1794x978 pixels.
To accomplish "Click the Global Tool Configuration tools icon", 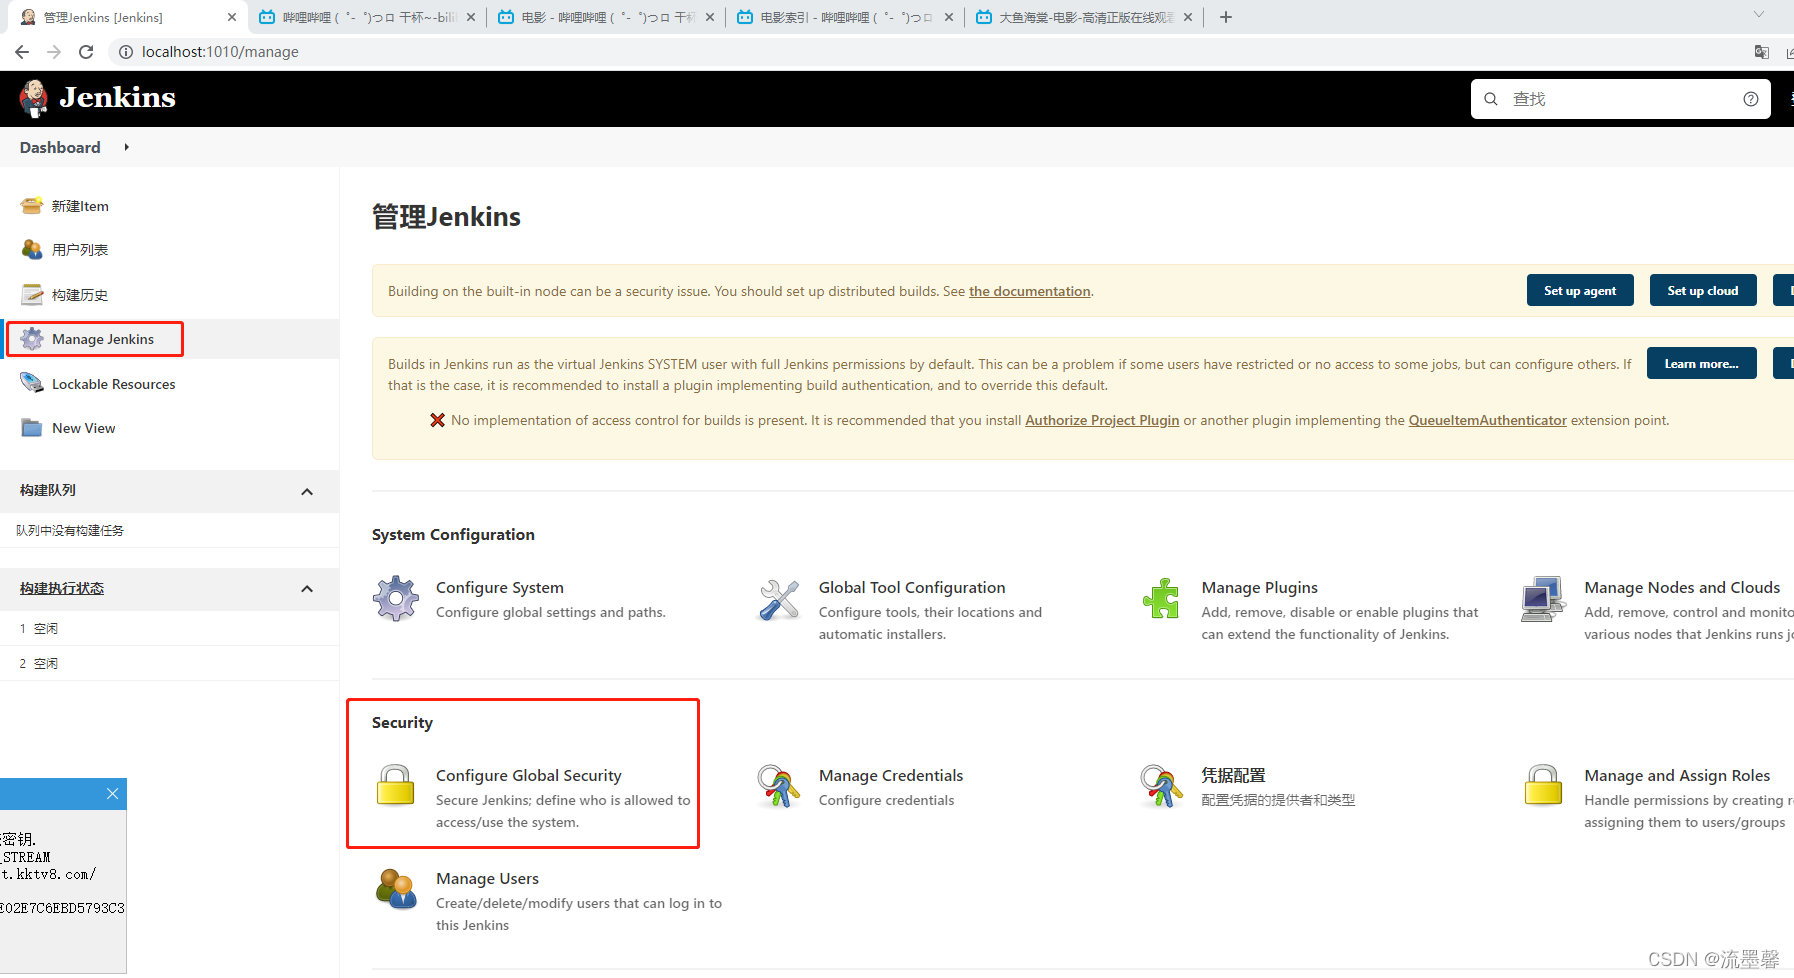I will tap(779, 598).
